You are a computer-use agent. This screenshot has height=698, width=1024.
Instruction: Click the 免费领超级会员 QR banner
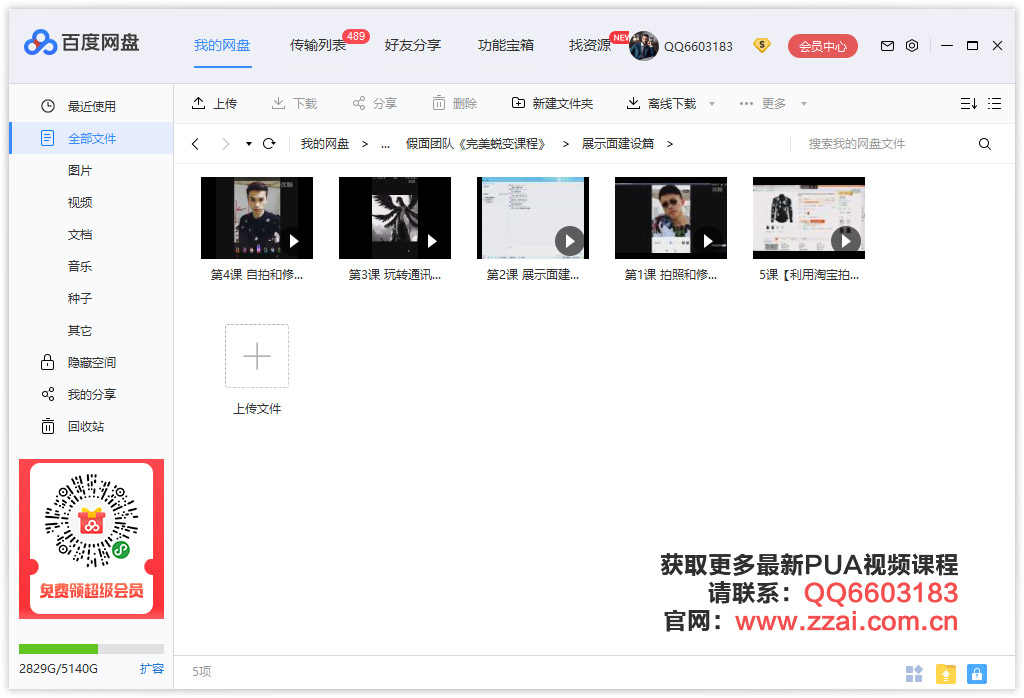[x=91, y=539]
